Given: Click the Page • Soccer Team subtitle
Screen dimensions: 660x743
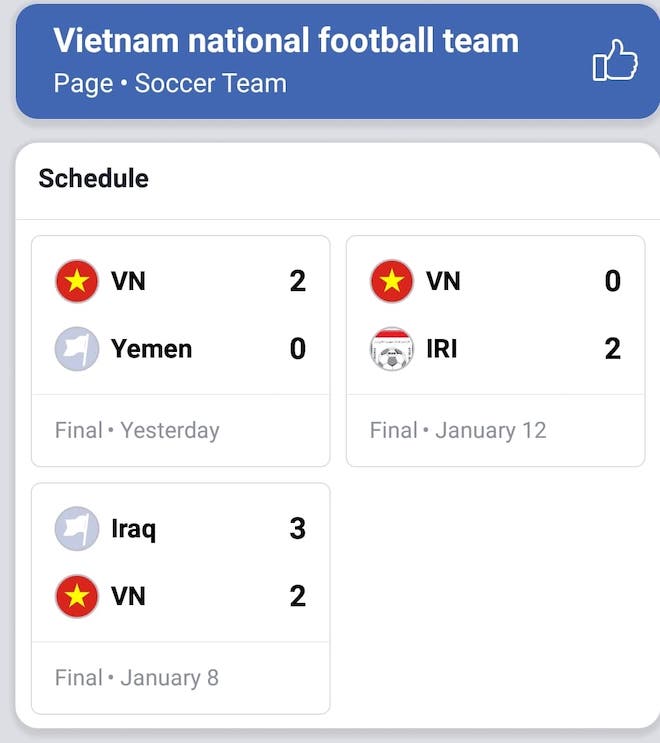Looking at the screenshot, I should (170, 83).
